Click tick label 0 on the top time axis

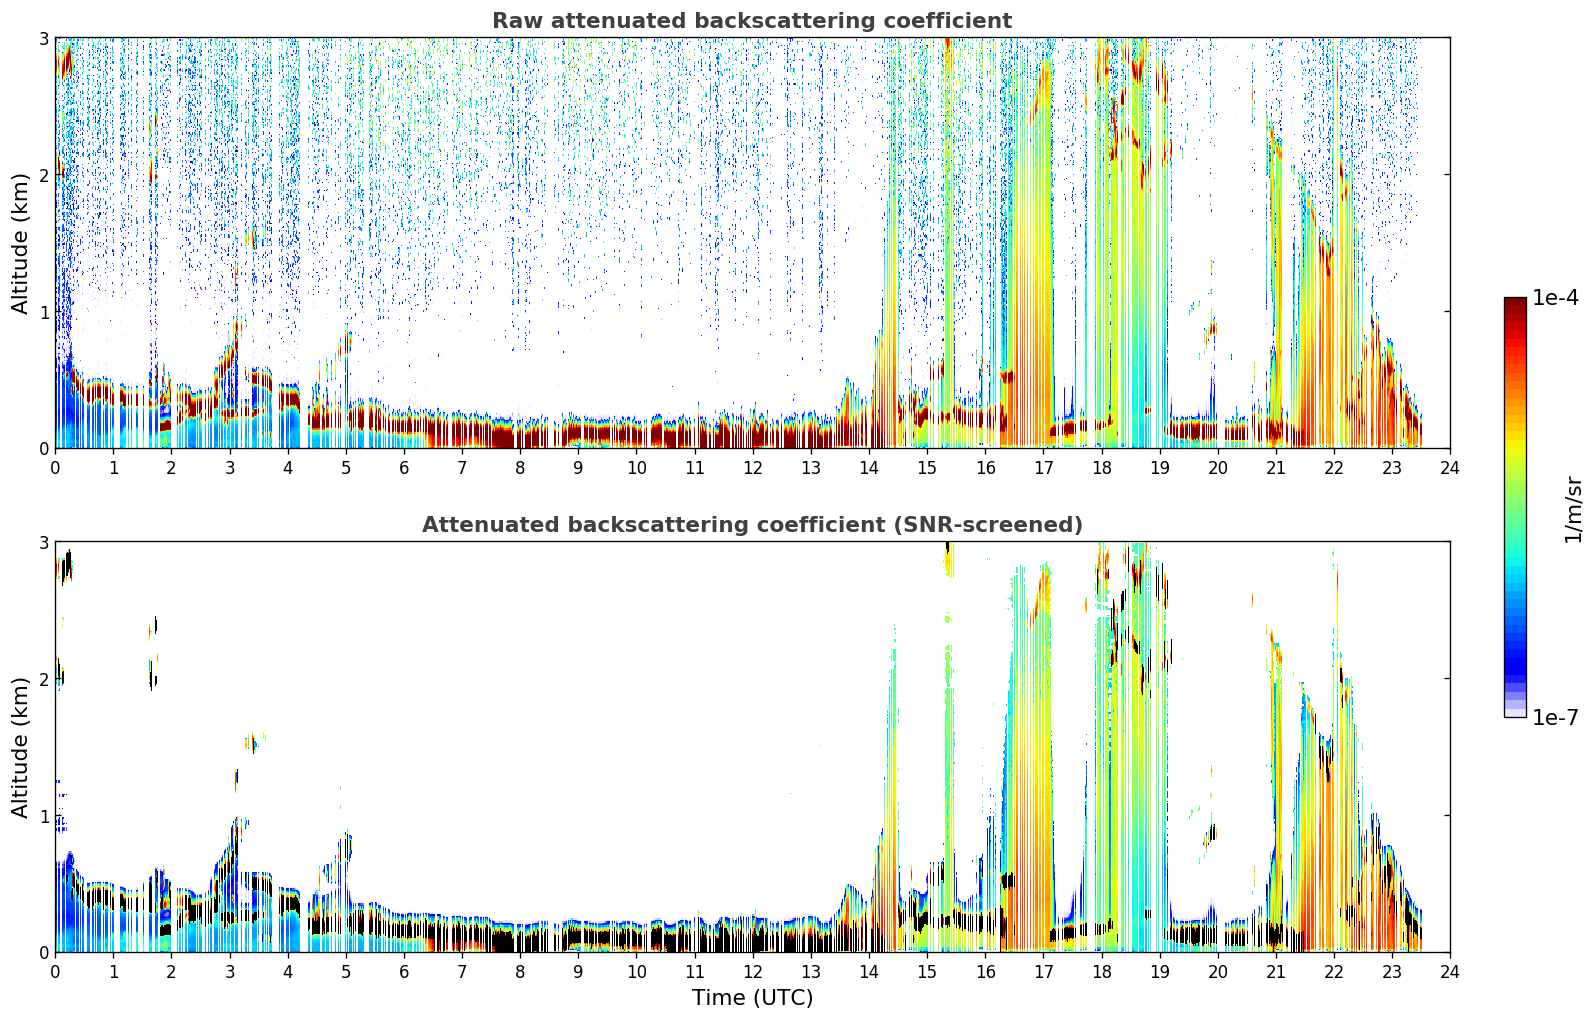pyautogui.click(x=55, y=468)
